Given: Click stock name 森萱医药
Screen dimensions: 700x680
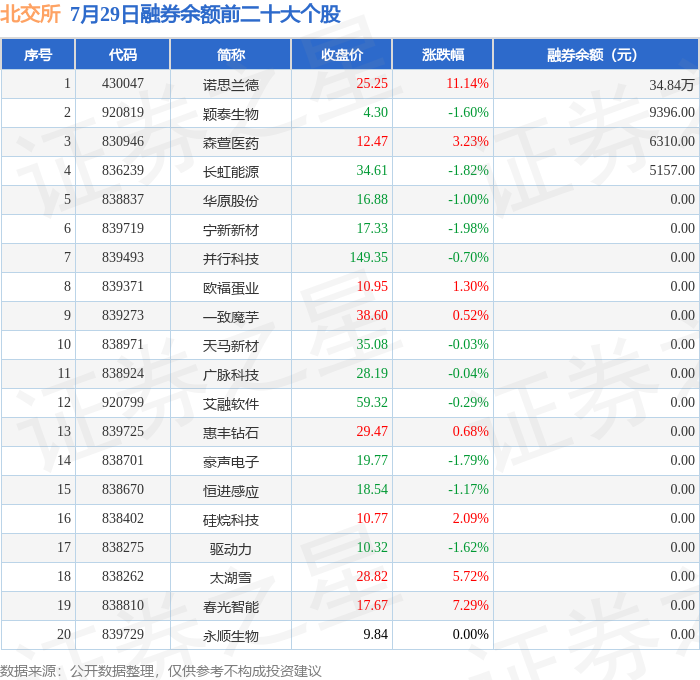Looking at the screenshot, I should click(231, 143).
